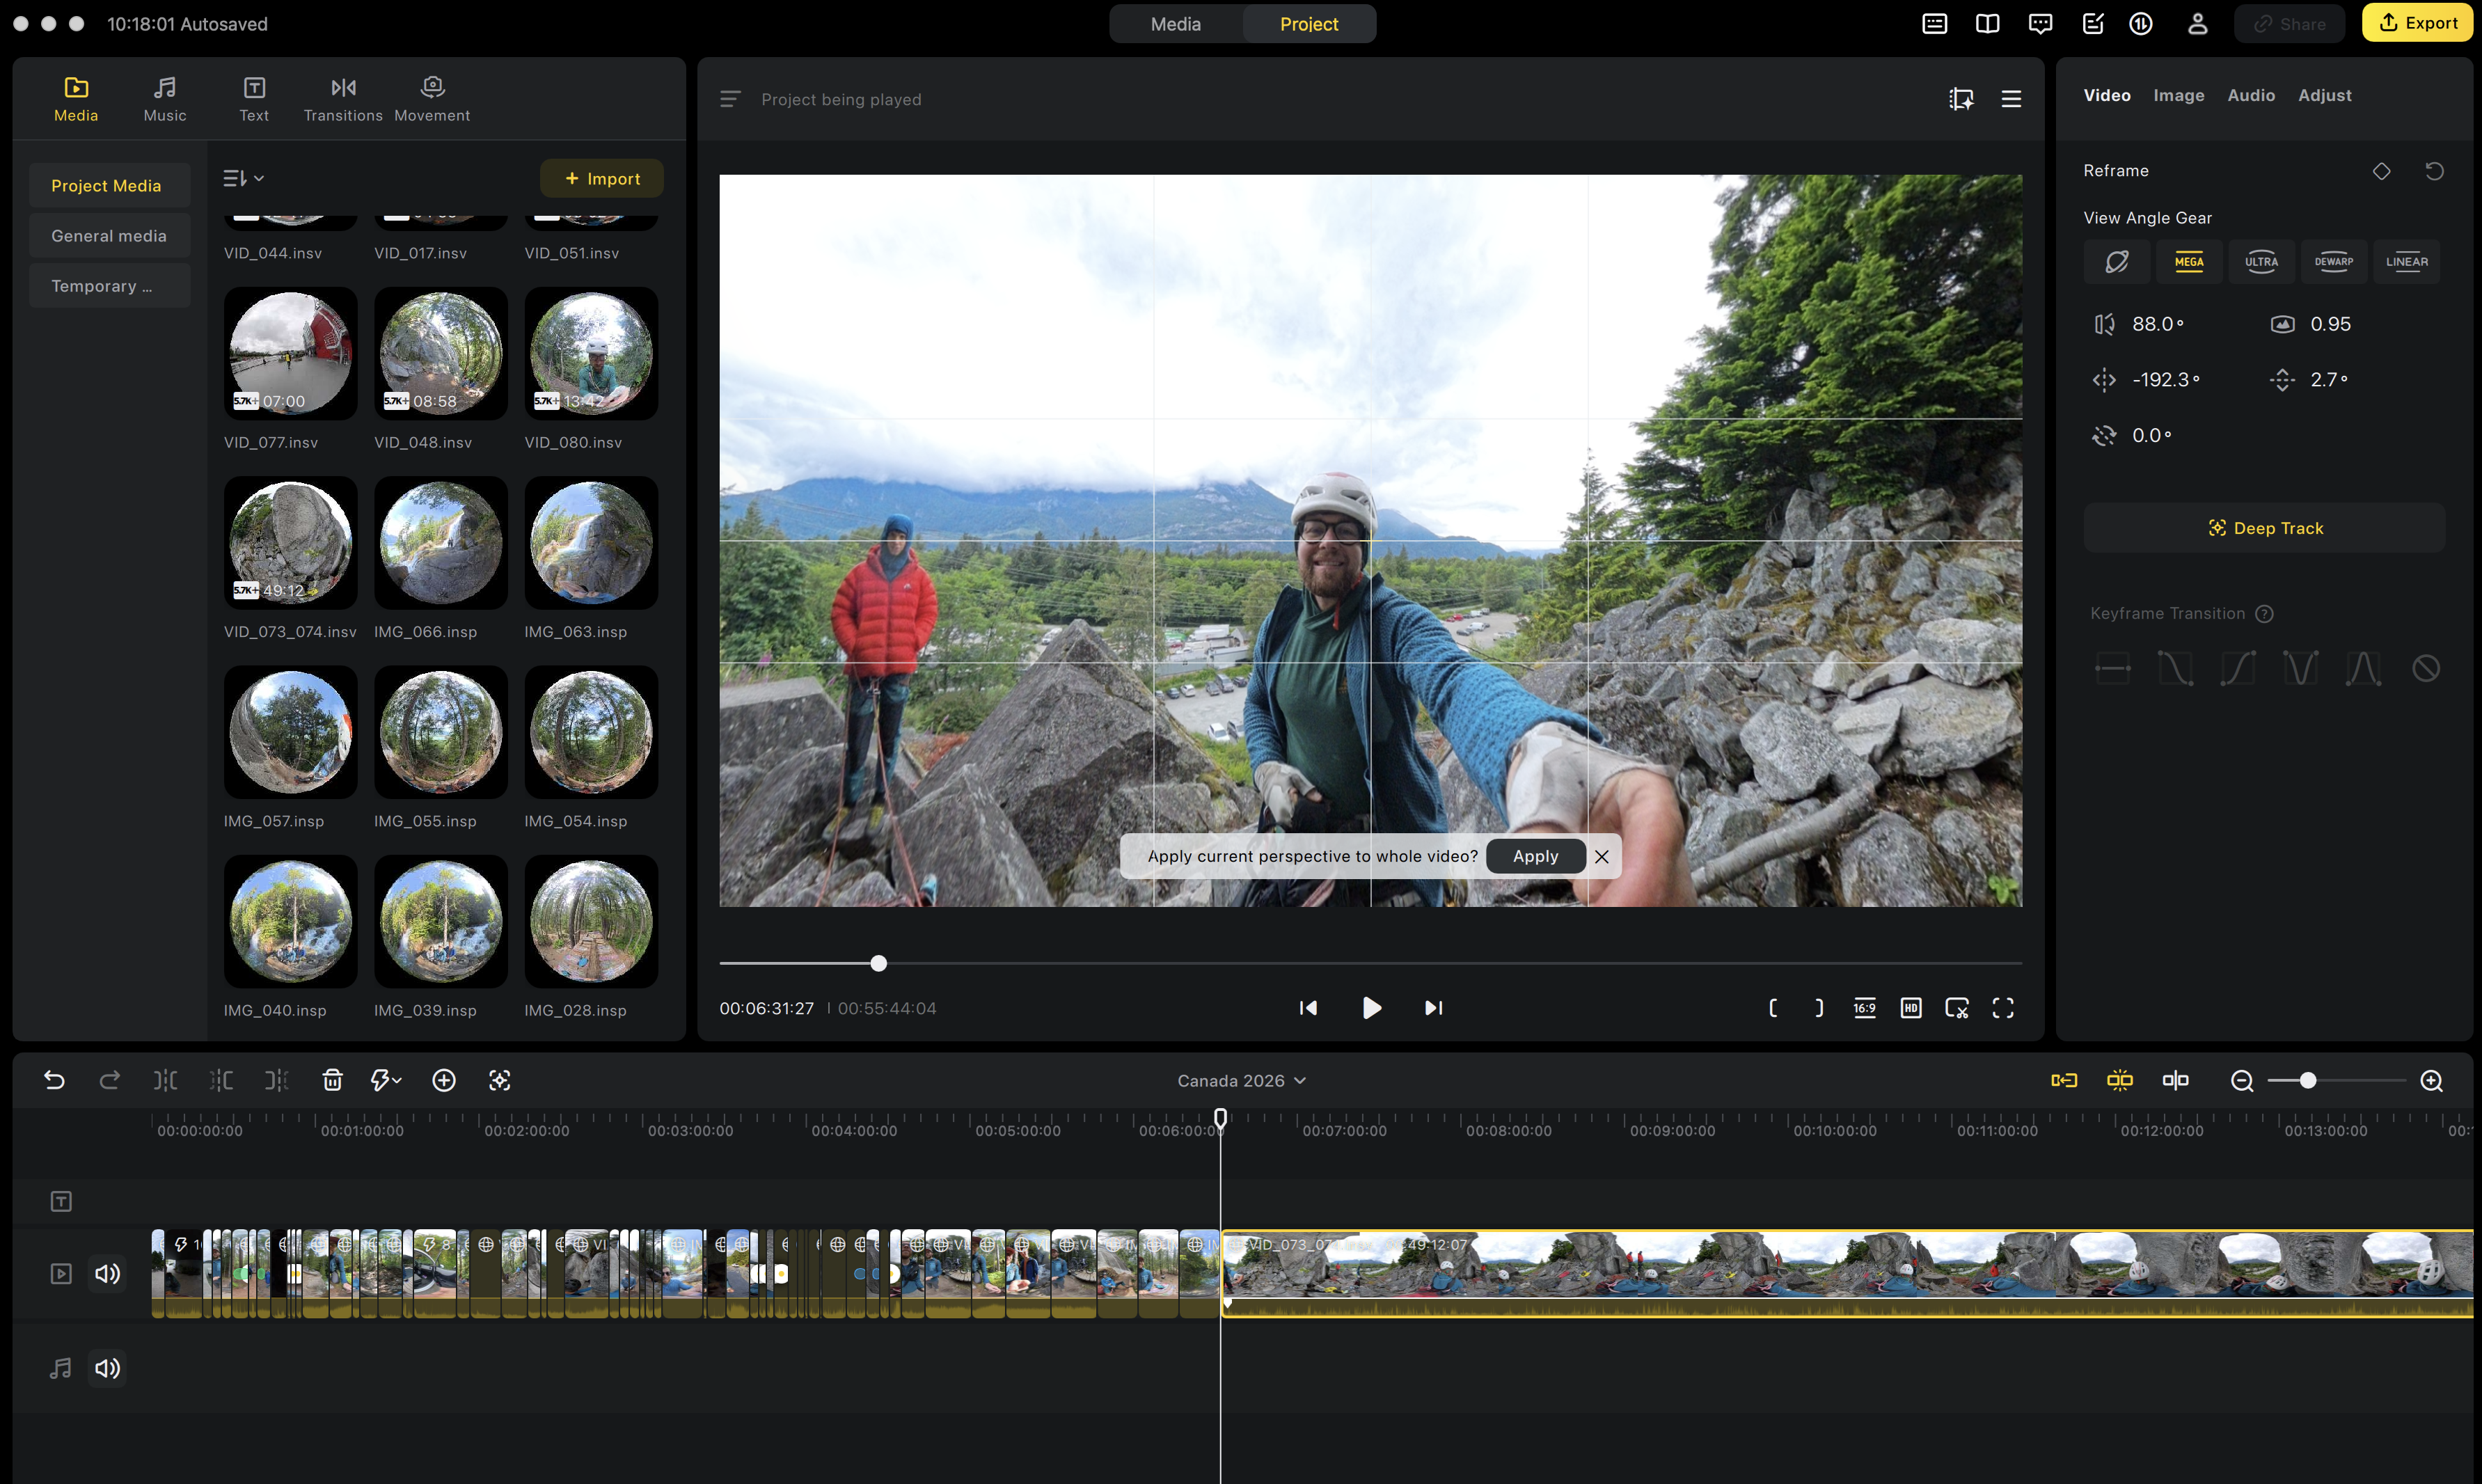Viewport: 2482px width, 1484px height.
Task: Open the Transitions panel
Action: click(x=342, y=99)
